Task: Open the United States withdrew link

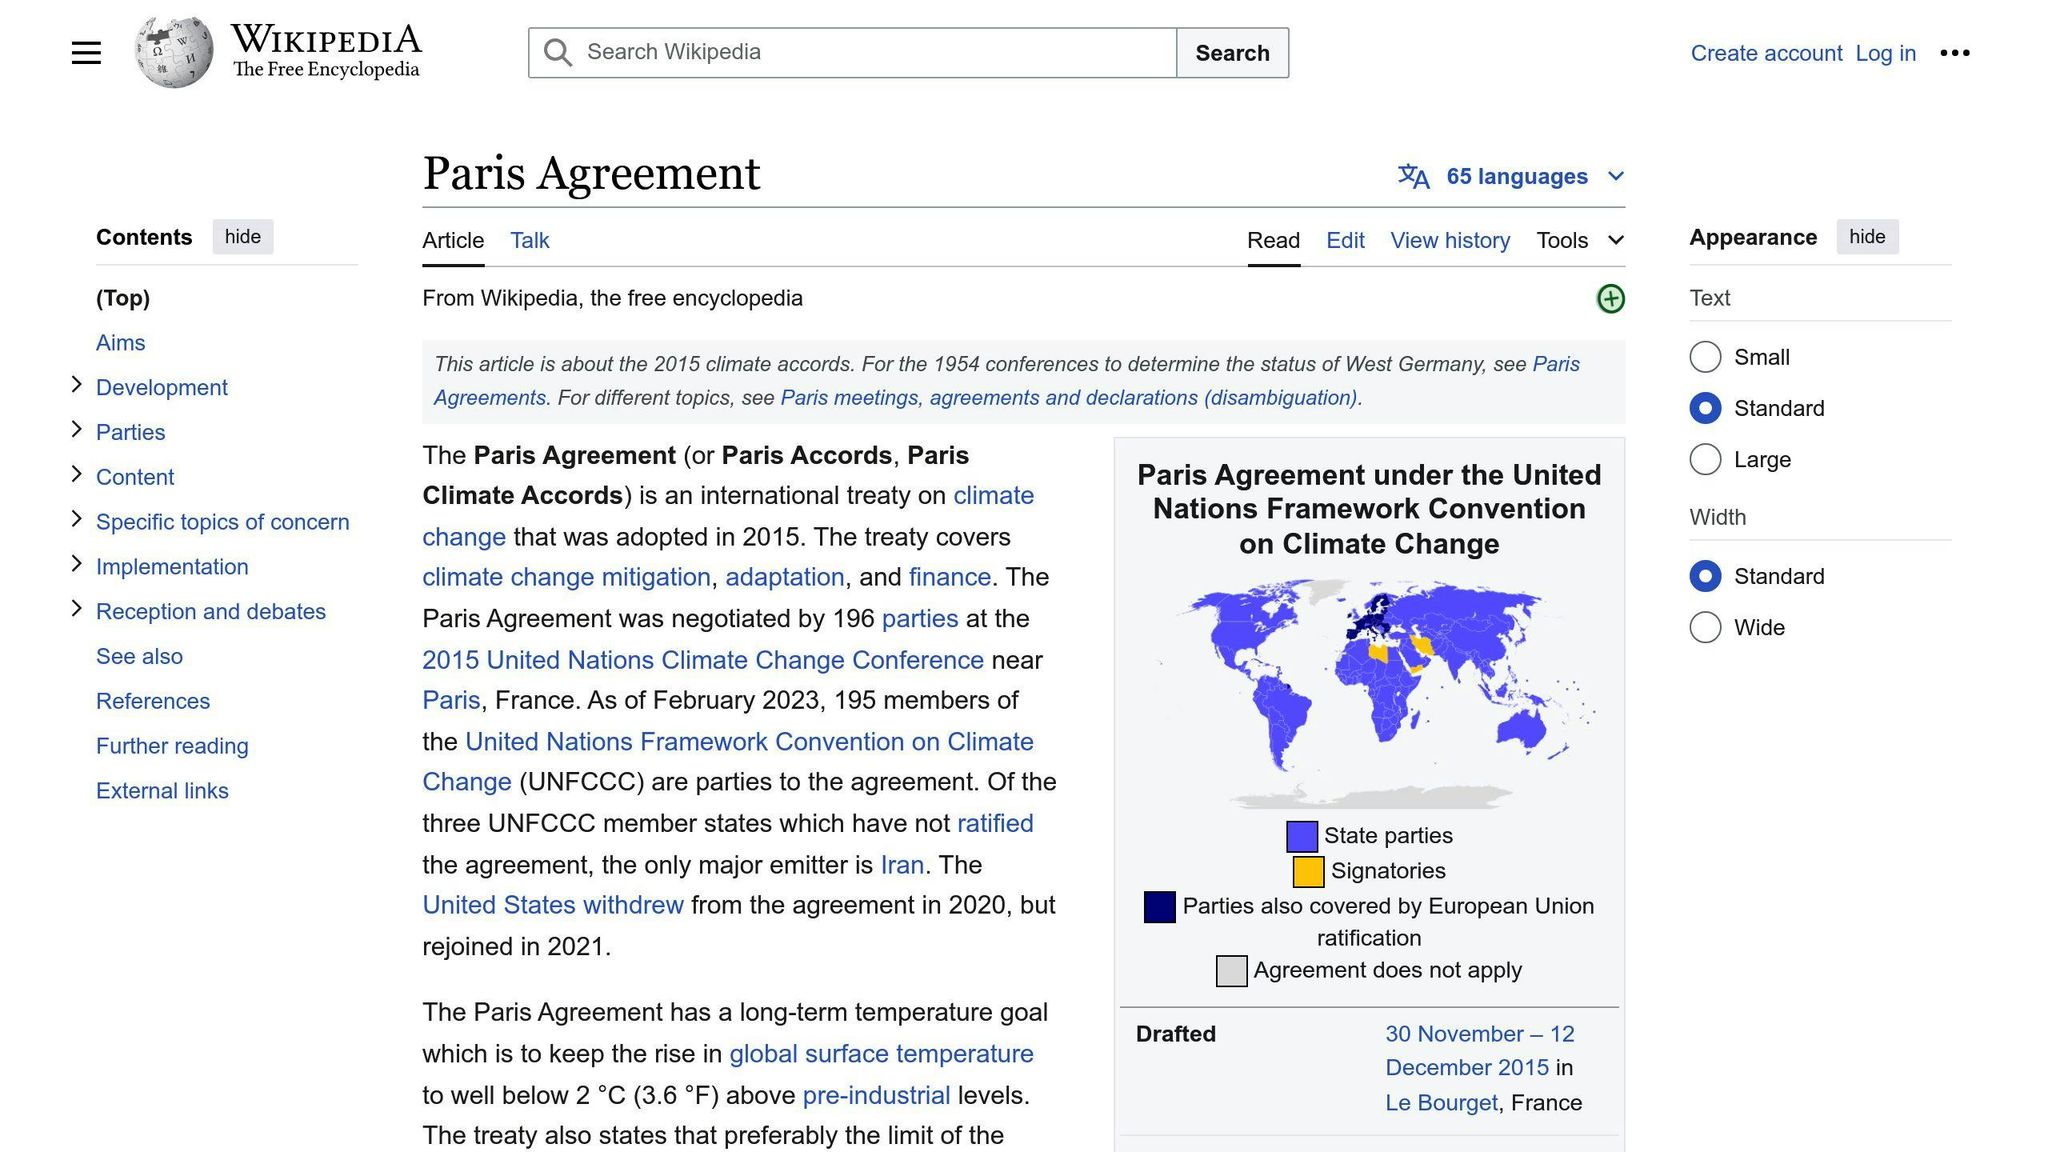Action: coord(553,905)
